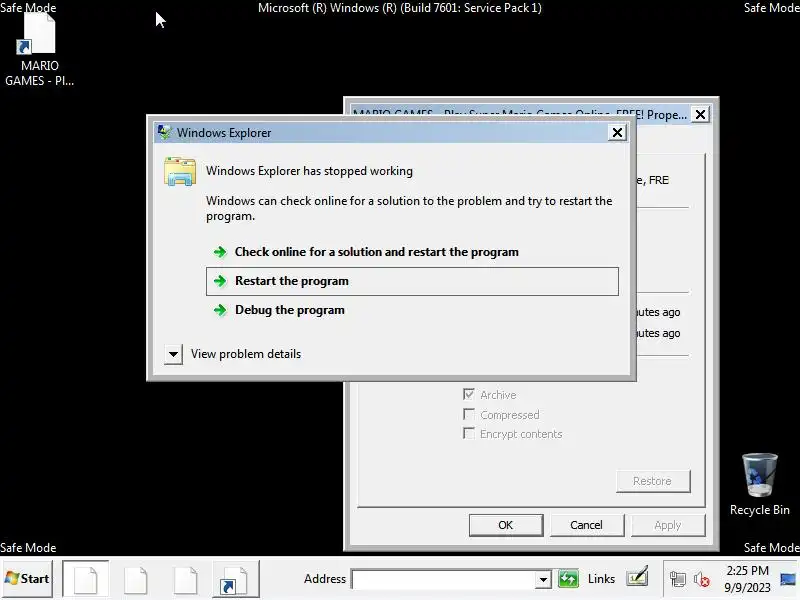Close the Windows Explorer error dialog

tap(617, 133)
